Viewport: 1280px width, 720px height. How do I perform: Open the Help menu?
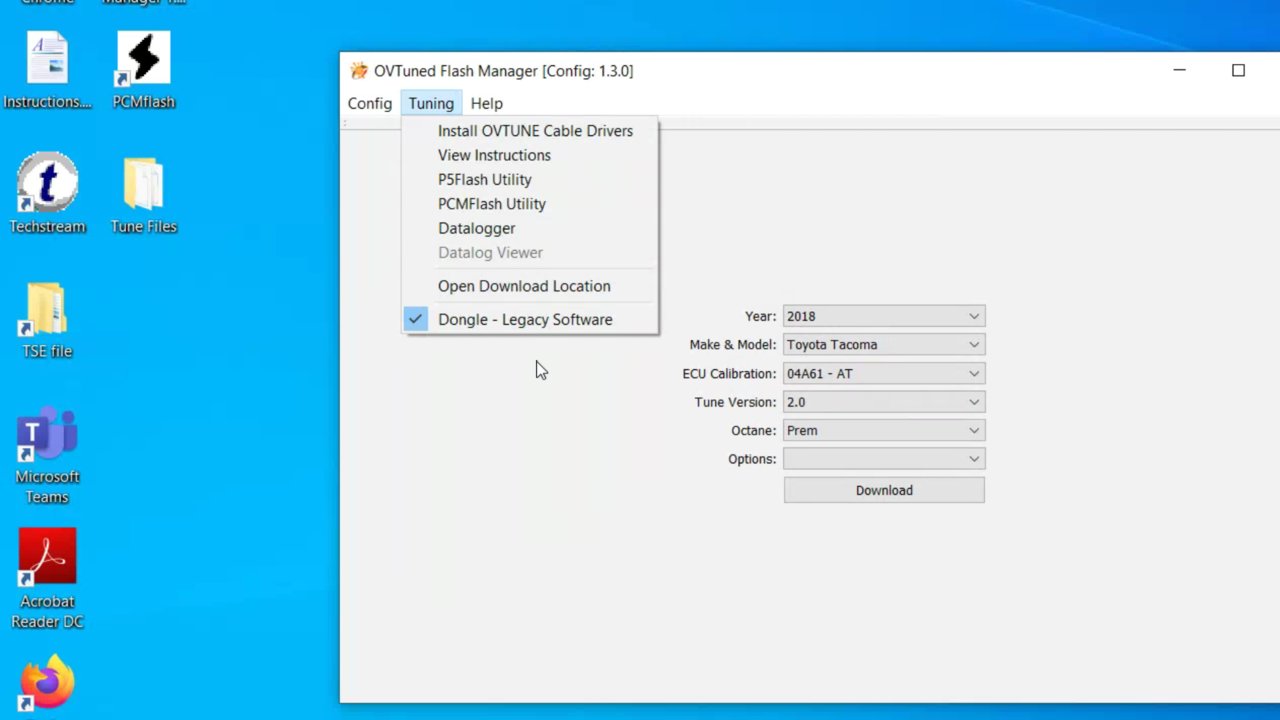click(x=486, y=103)
